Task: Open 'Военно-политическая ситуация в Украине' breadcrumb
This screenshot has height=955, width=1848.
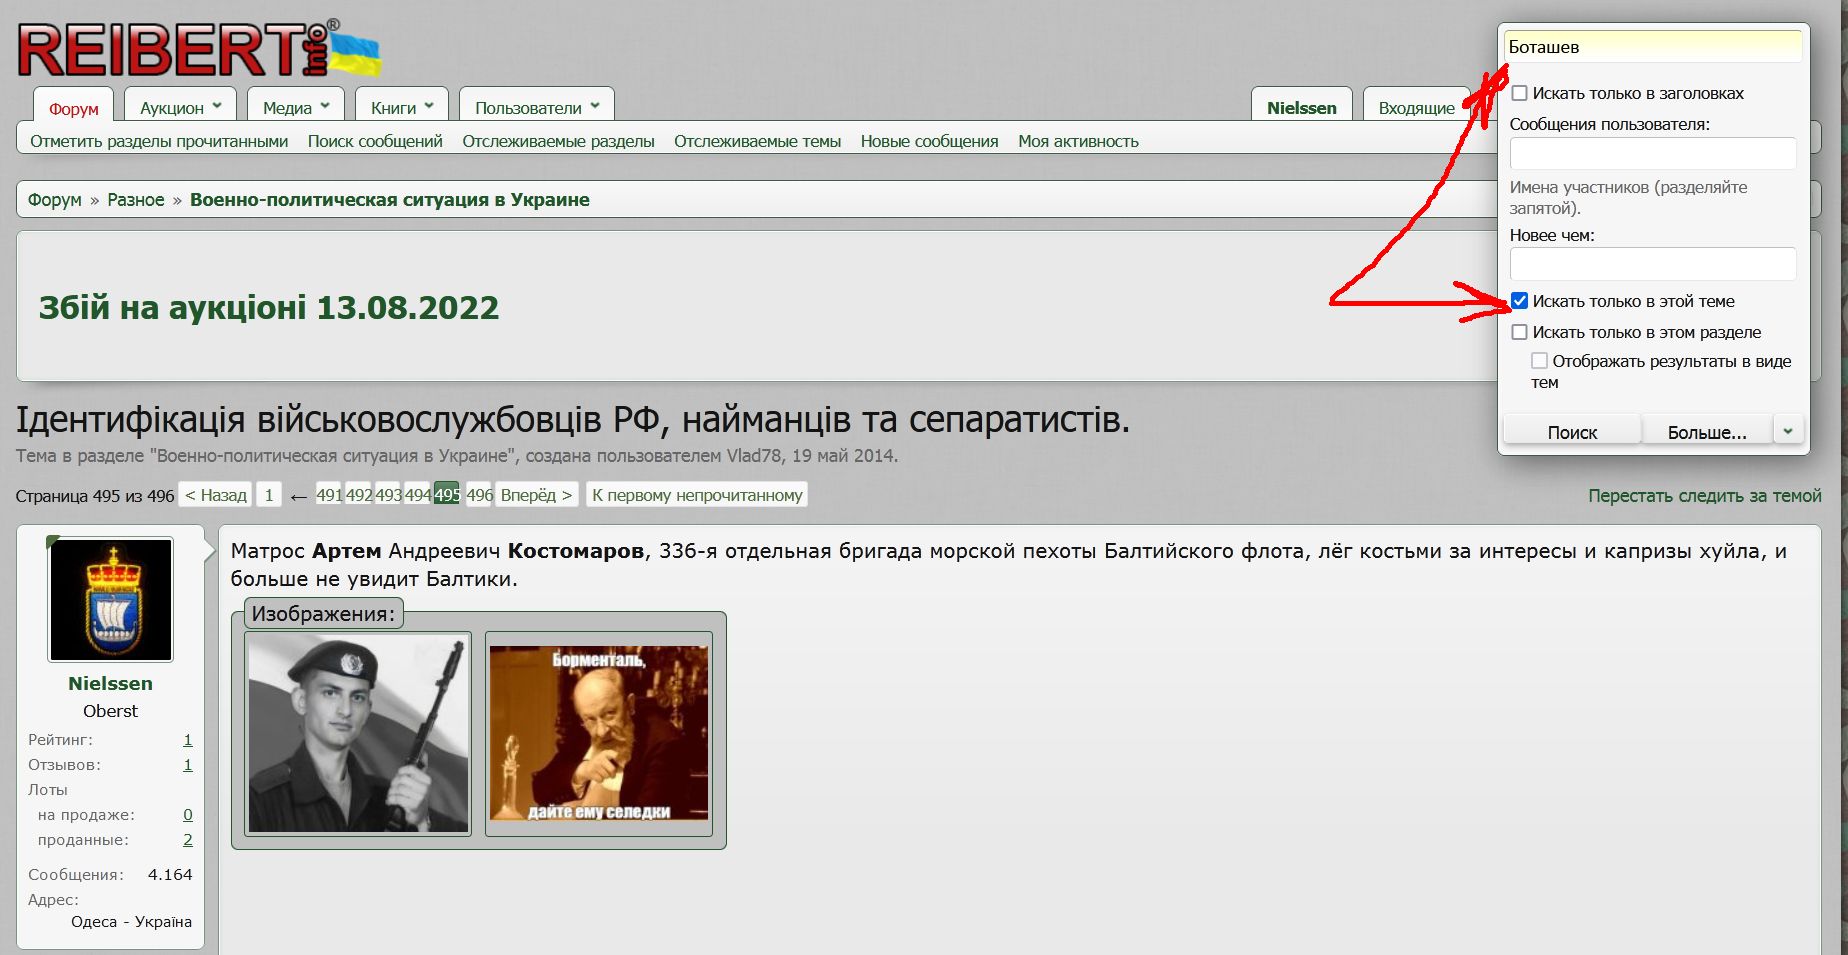Action: (x=390, y=199)
